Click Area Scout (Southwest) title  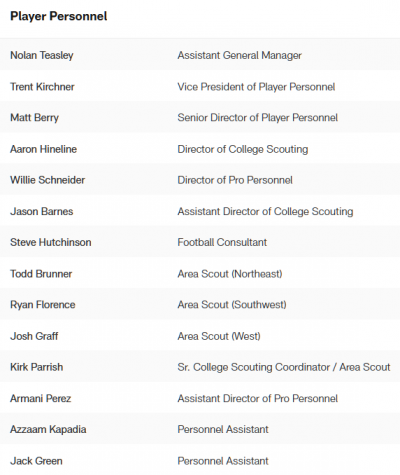pyautogui.click(x=232, y=305)
